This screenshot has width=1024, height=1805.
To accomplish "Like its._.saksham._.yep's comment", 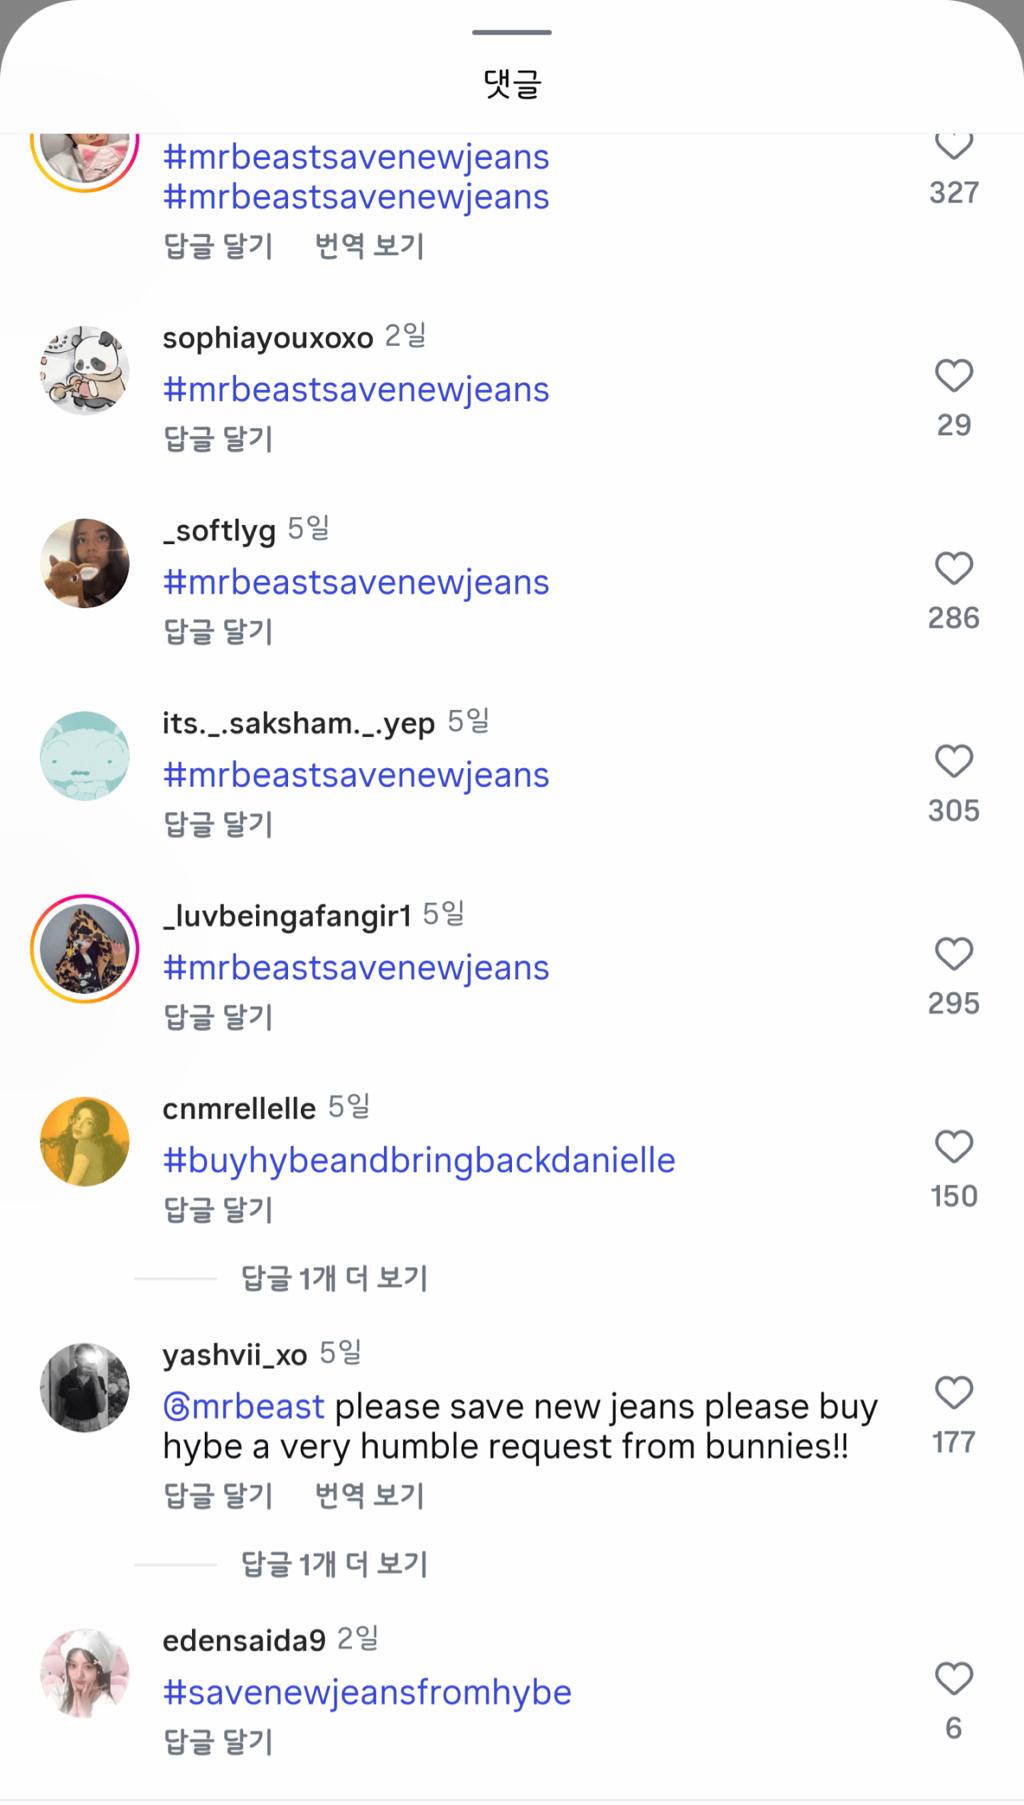I will click(x=953, y=761).
